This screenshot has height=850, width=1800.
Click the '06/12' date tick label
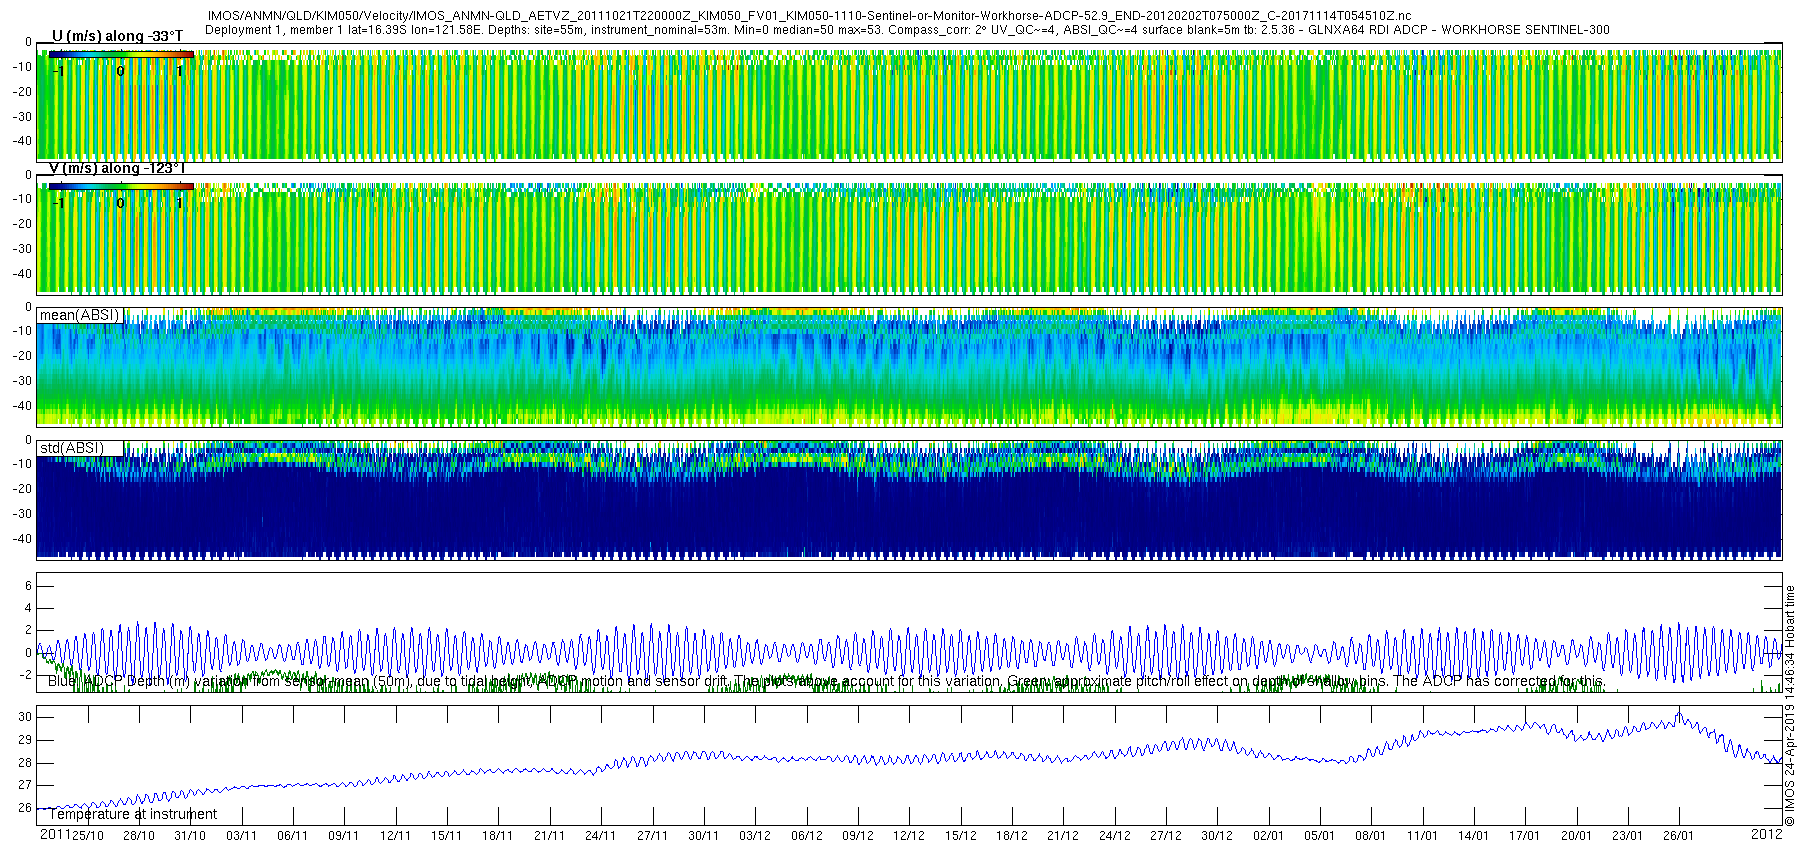806,836
